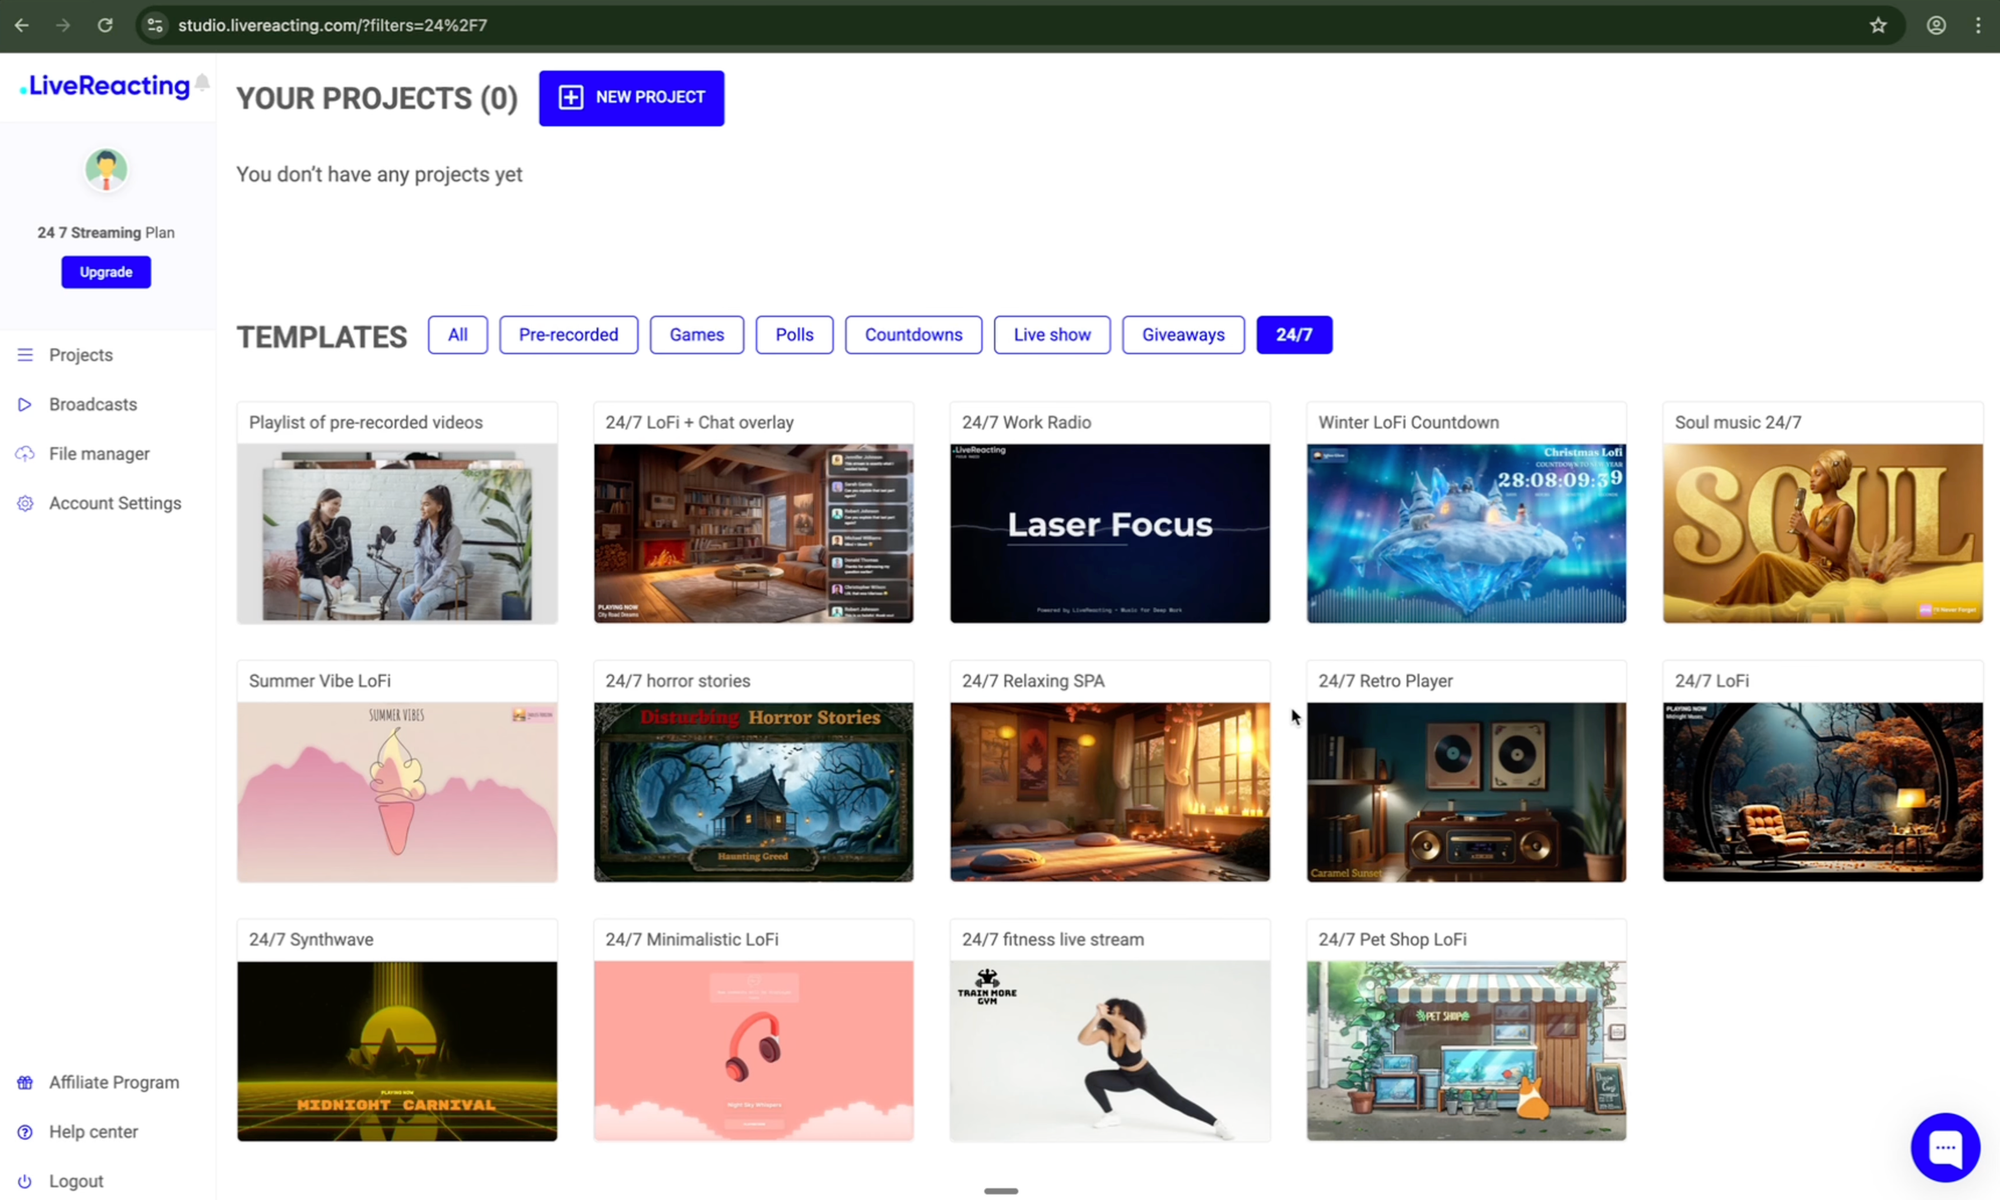Click the user avatar picture
This screenshot has height=1200, width=2000.
coord(106,170)
